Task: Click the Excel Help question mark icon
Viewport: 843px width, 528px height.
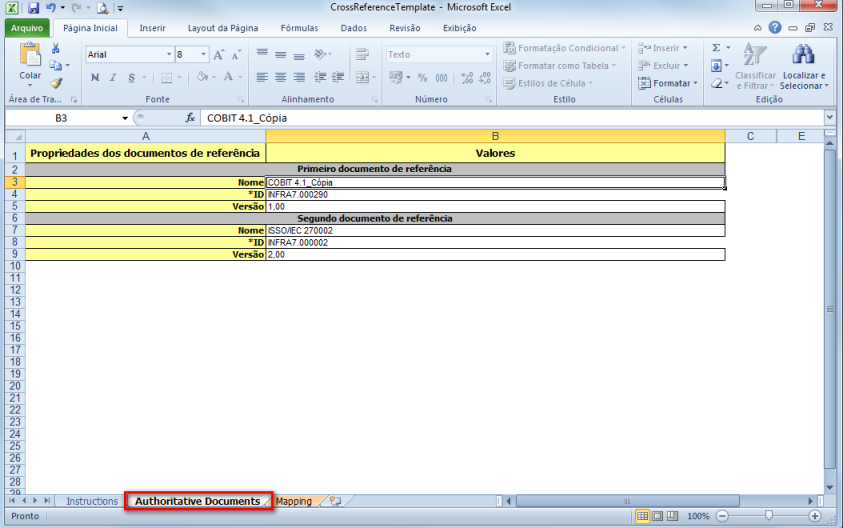Action: click(775, 27)
